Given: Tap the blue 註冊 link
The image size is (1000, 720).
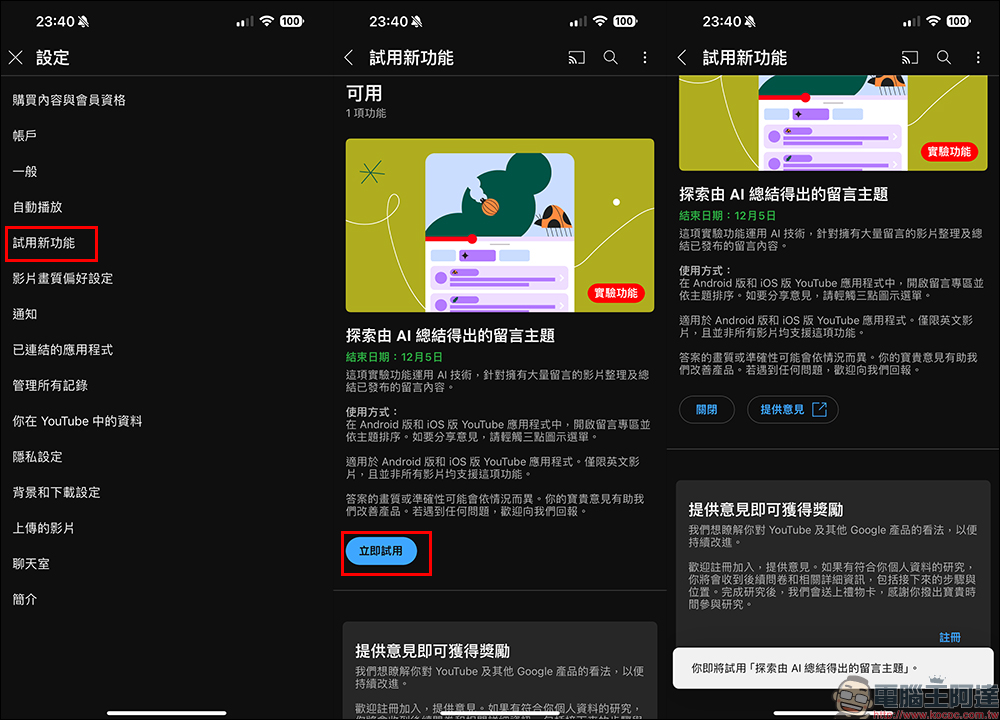Looking at the screenshot, I should [x=949, y=637].
